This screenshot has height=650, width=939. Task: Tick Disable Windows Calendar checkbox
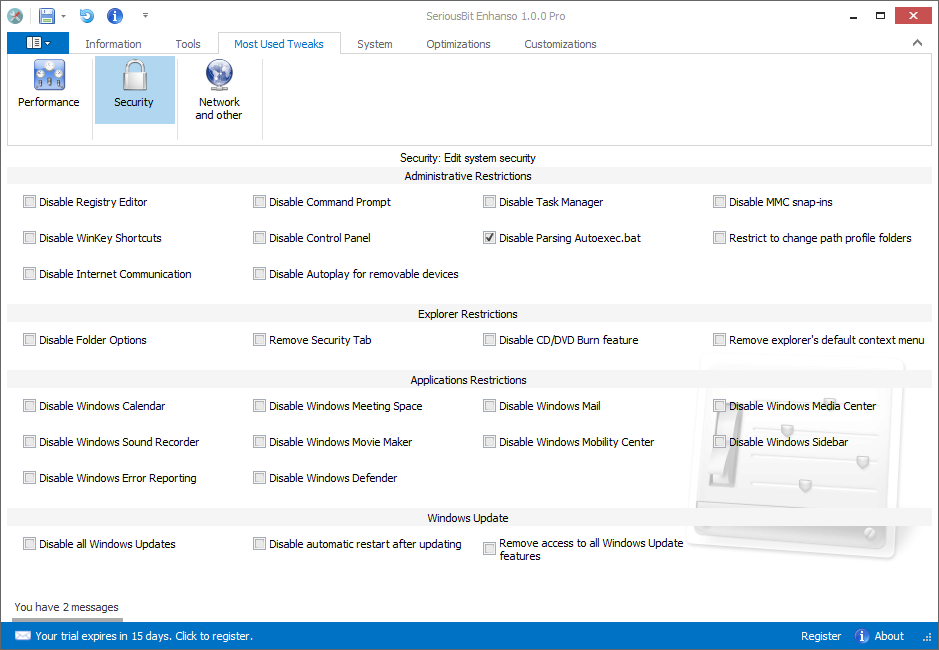(x=29, y=406)
